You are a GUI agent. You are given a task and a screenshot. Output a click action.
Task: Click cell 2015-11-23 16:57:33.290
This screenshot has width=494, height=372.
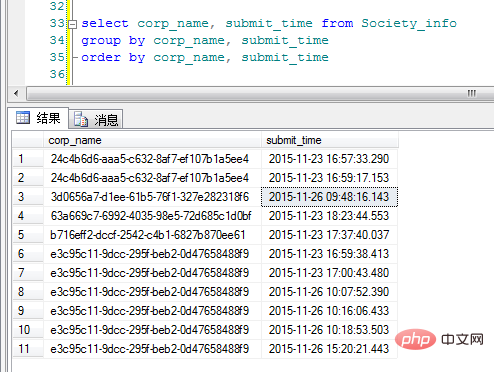coord(330,159)
